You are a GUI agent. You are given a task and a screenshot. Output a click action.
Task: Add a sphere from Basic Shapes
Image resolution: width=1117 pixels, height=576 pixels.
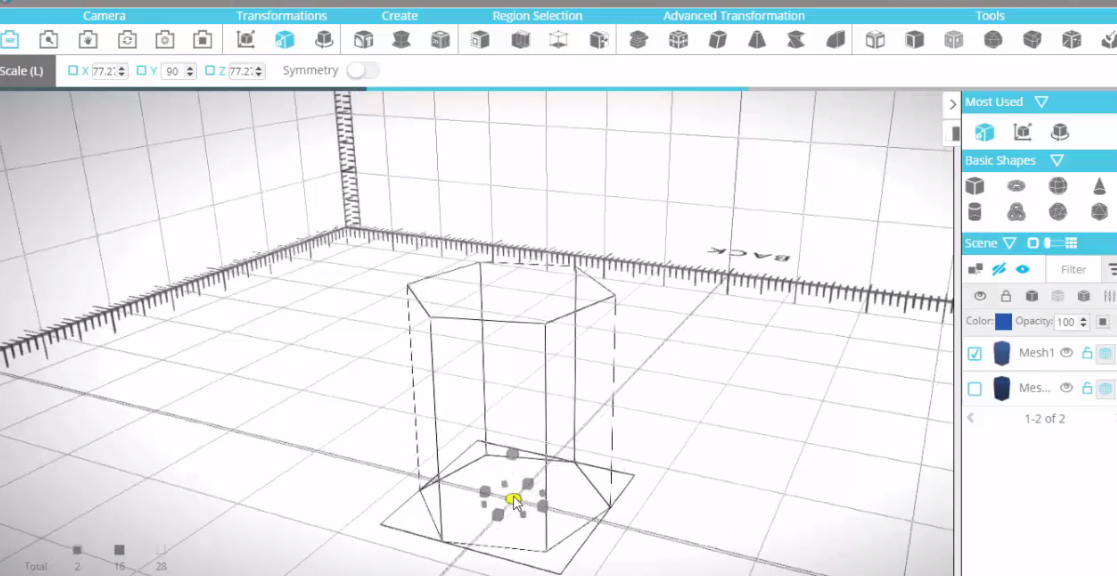pyautogui.click(x=1058, y=187)
